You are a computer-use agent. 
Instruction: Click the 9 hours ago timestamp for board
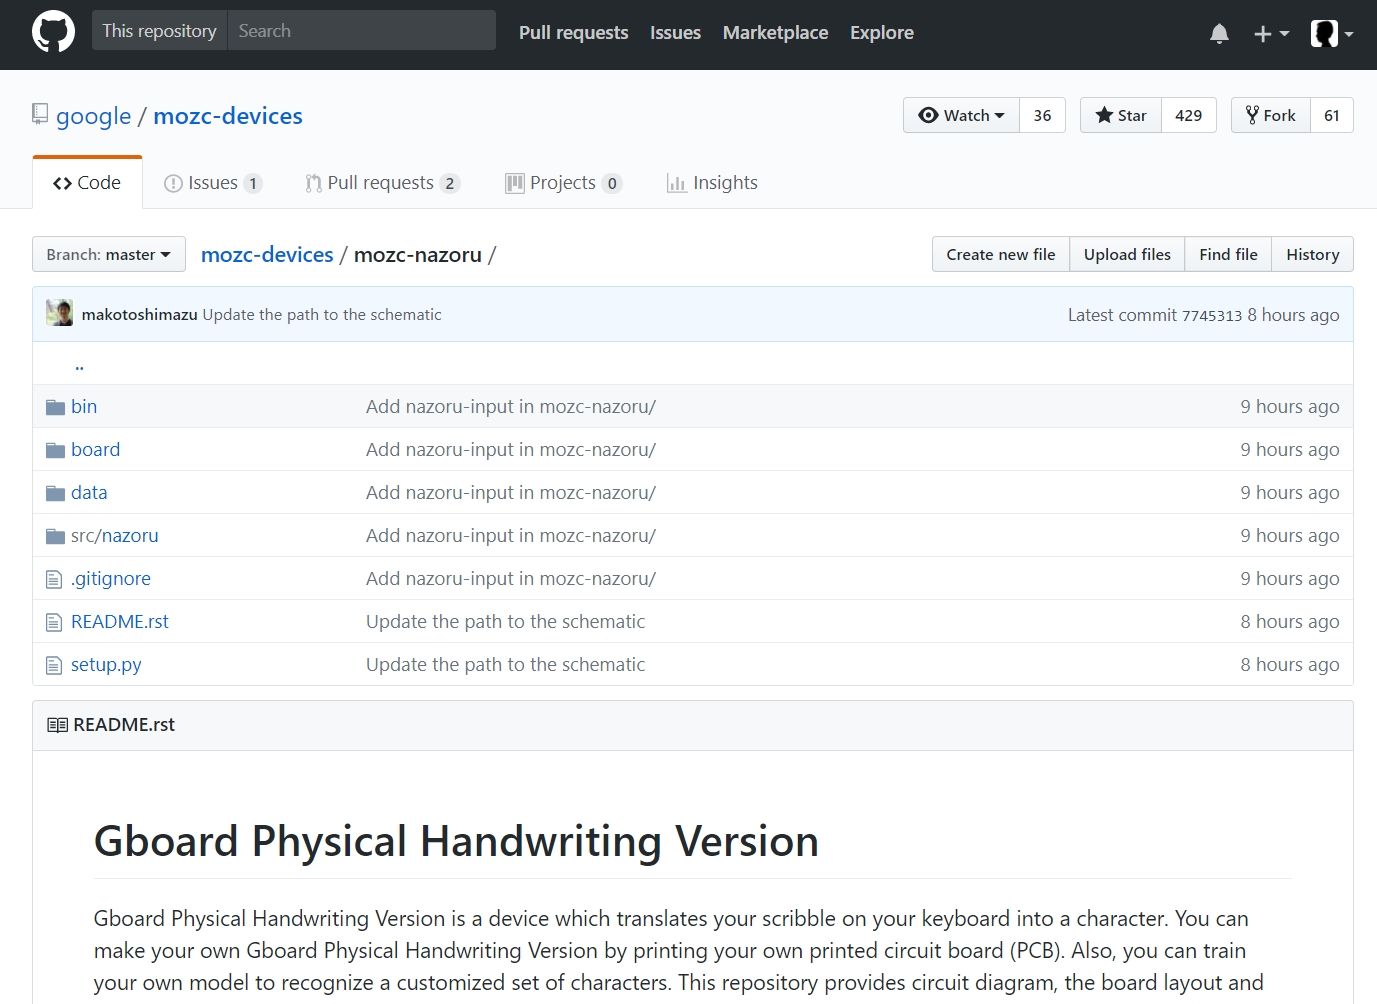click(x=1290, y=450)
